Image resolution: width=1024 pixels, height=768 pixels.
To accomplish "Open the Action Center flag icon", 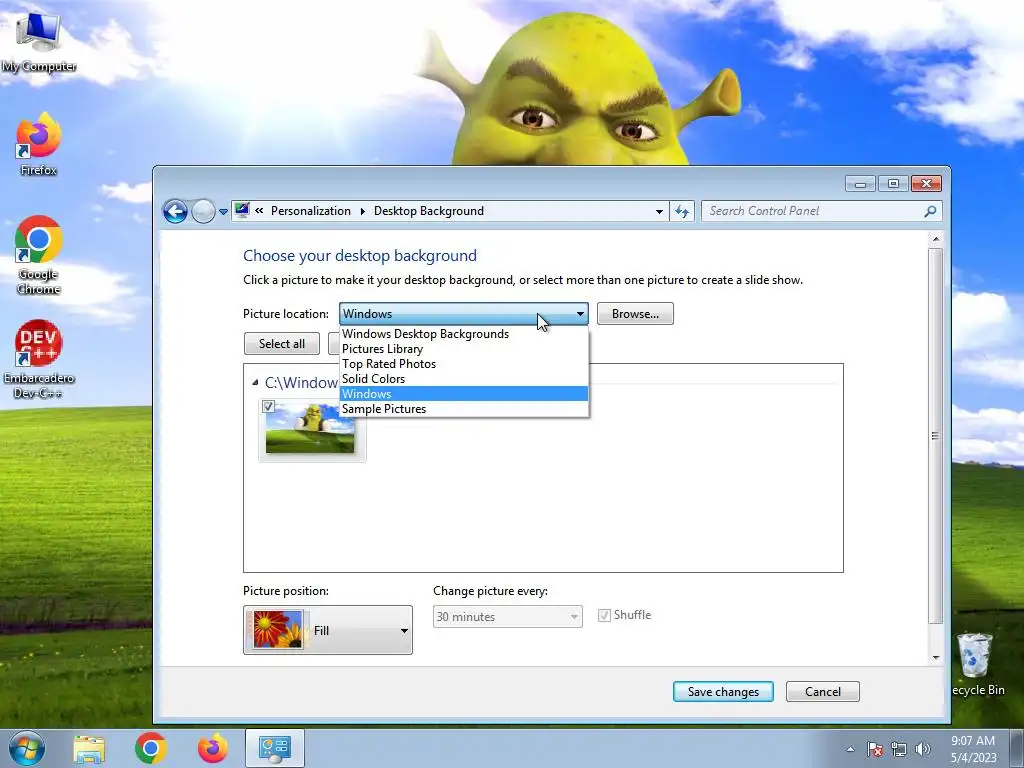I will (x=875, y=749).
